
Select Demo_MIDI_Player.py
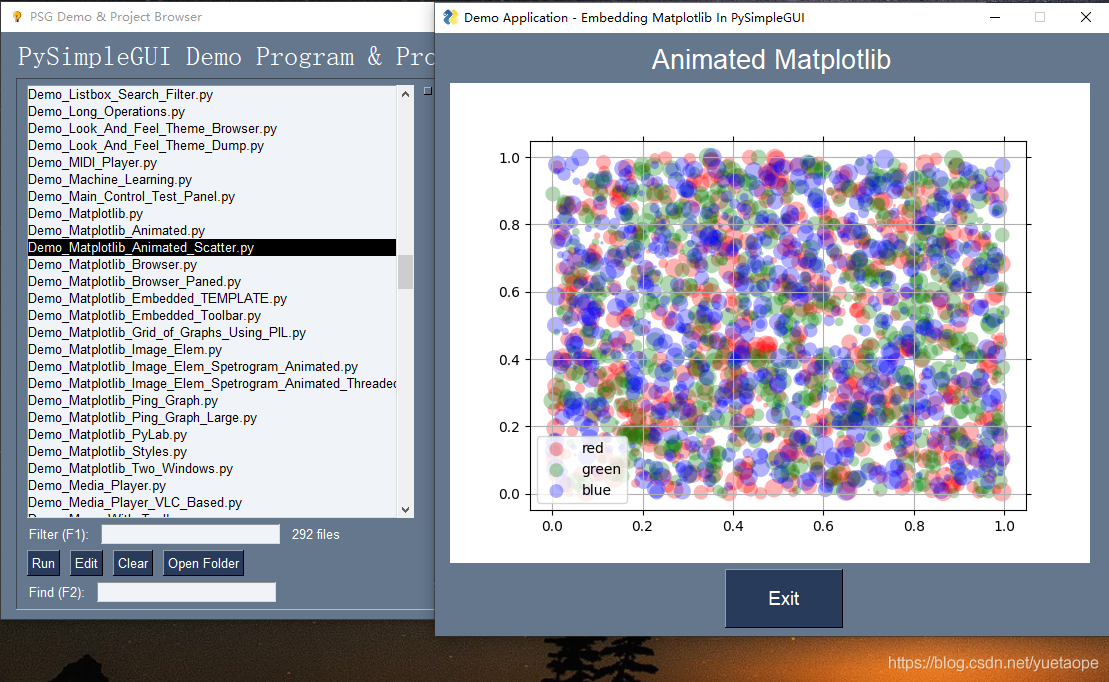(211, 162)
